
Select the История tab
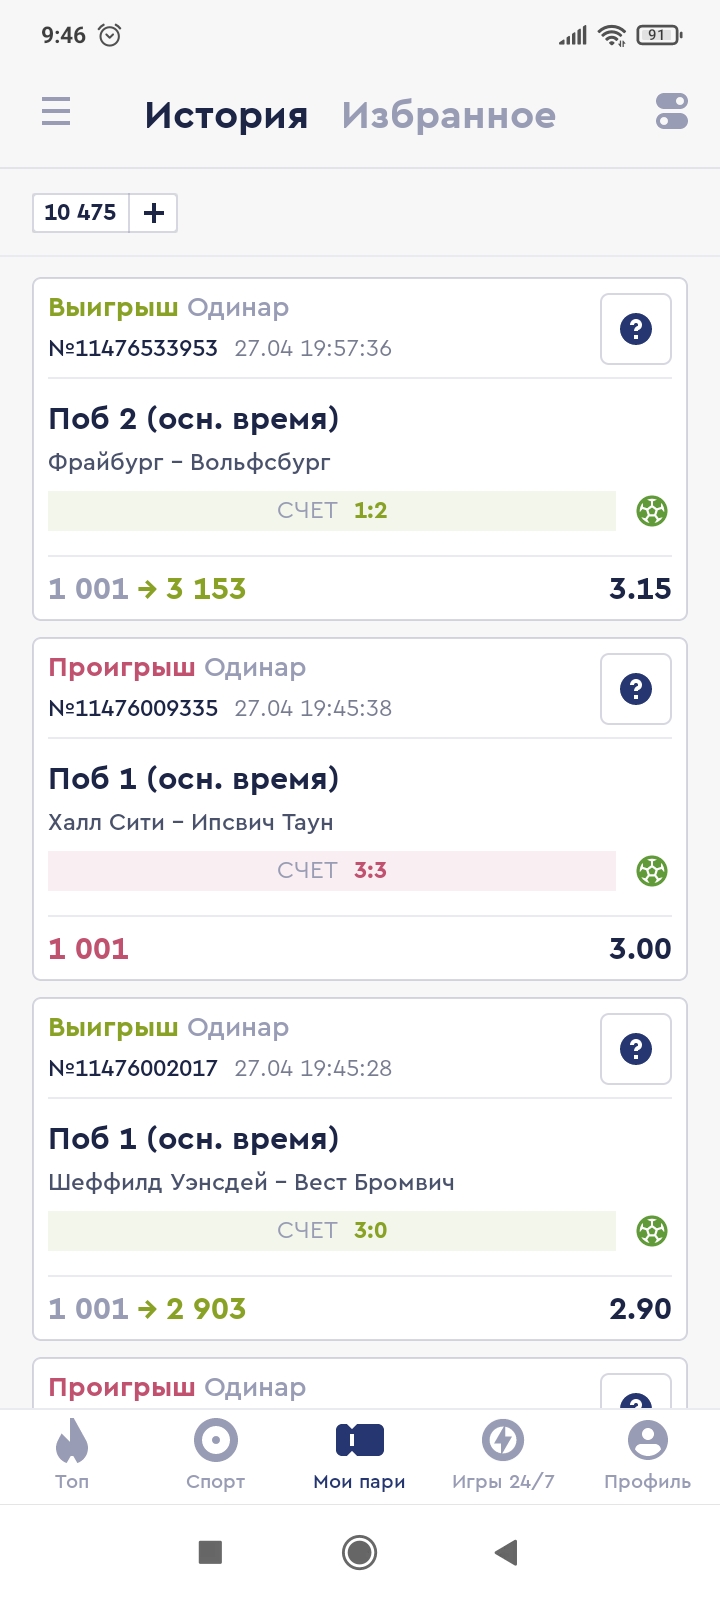click(x=226, y=116)
